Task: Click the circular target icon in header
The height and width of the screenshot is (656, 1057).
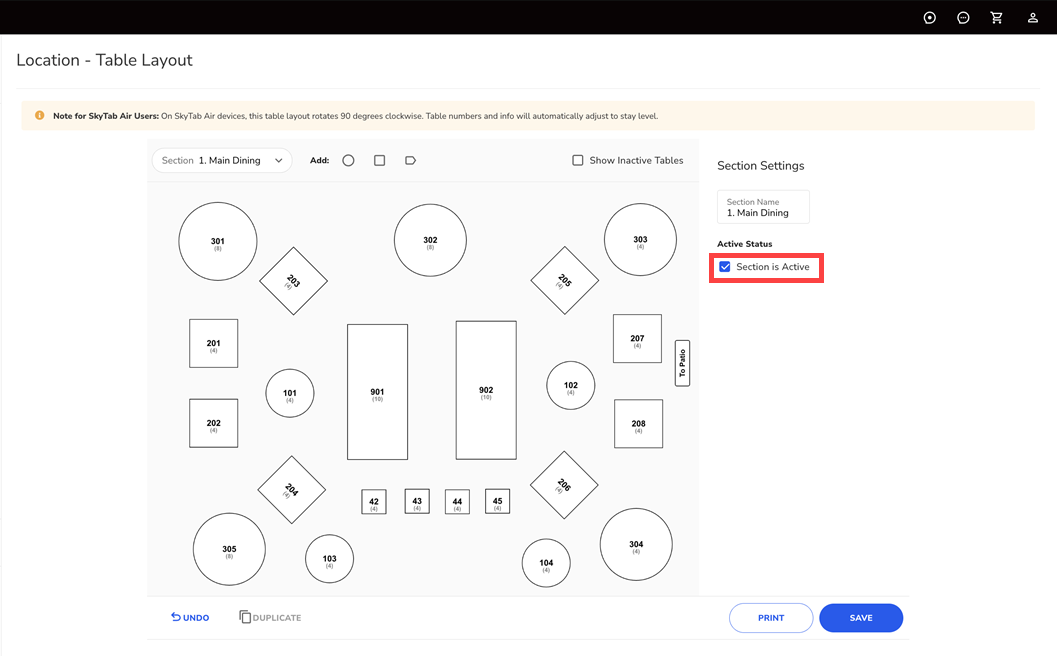Action: click(x=929, y=18)
